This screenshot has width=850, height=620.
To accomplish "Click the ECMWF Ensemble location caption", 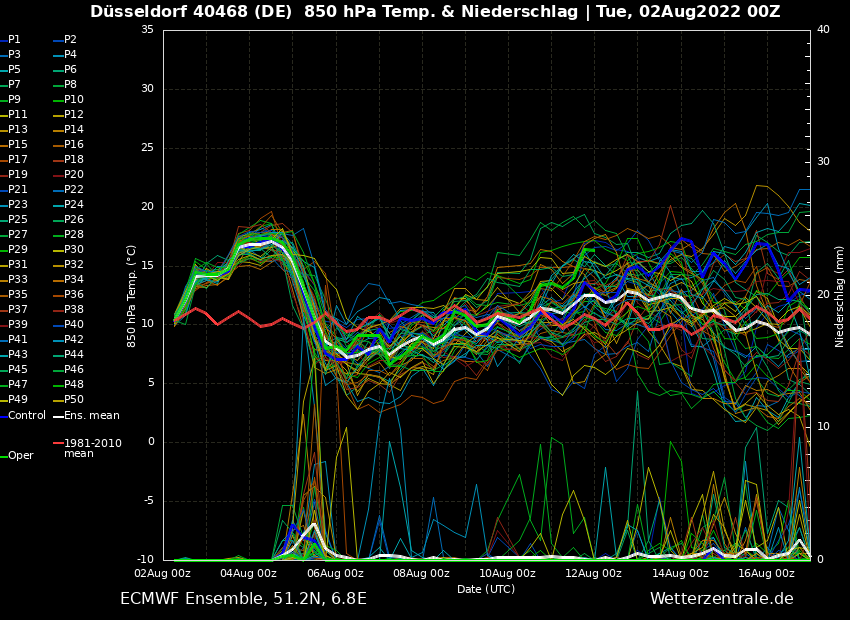I will (243, 598).
